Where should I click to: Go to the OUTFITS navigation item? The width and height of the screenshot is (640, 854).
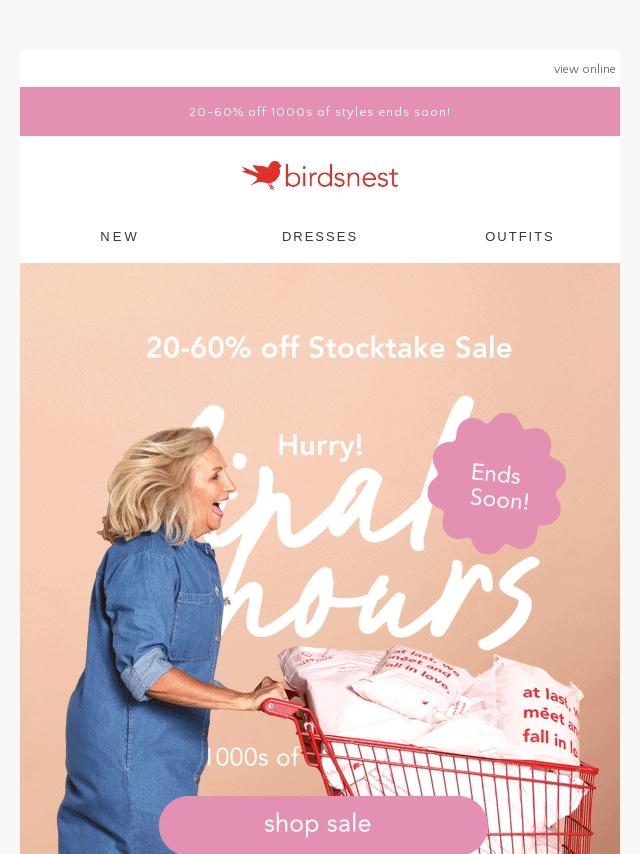coord(520,236)
